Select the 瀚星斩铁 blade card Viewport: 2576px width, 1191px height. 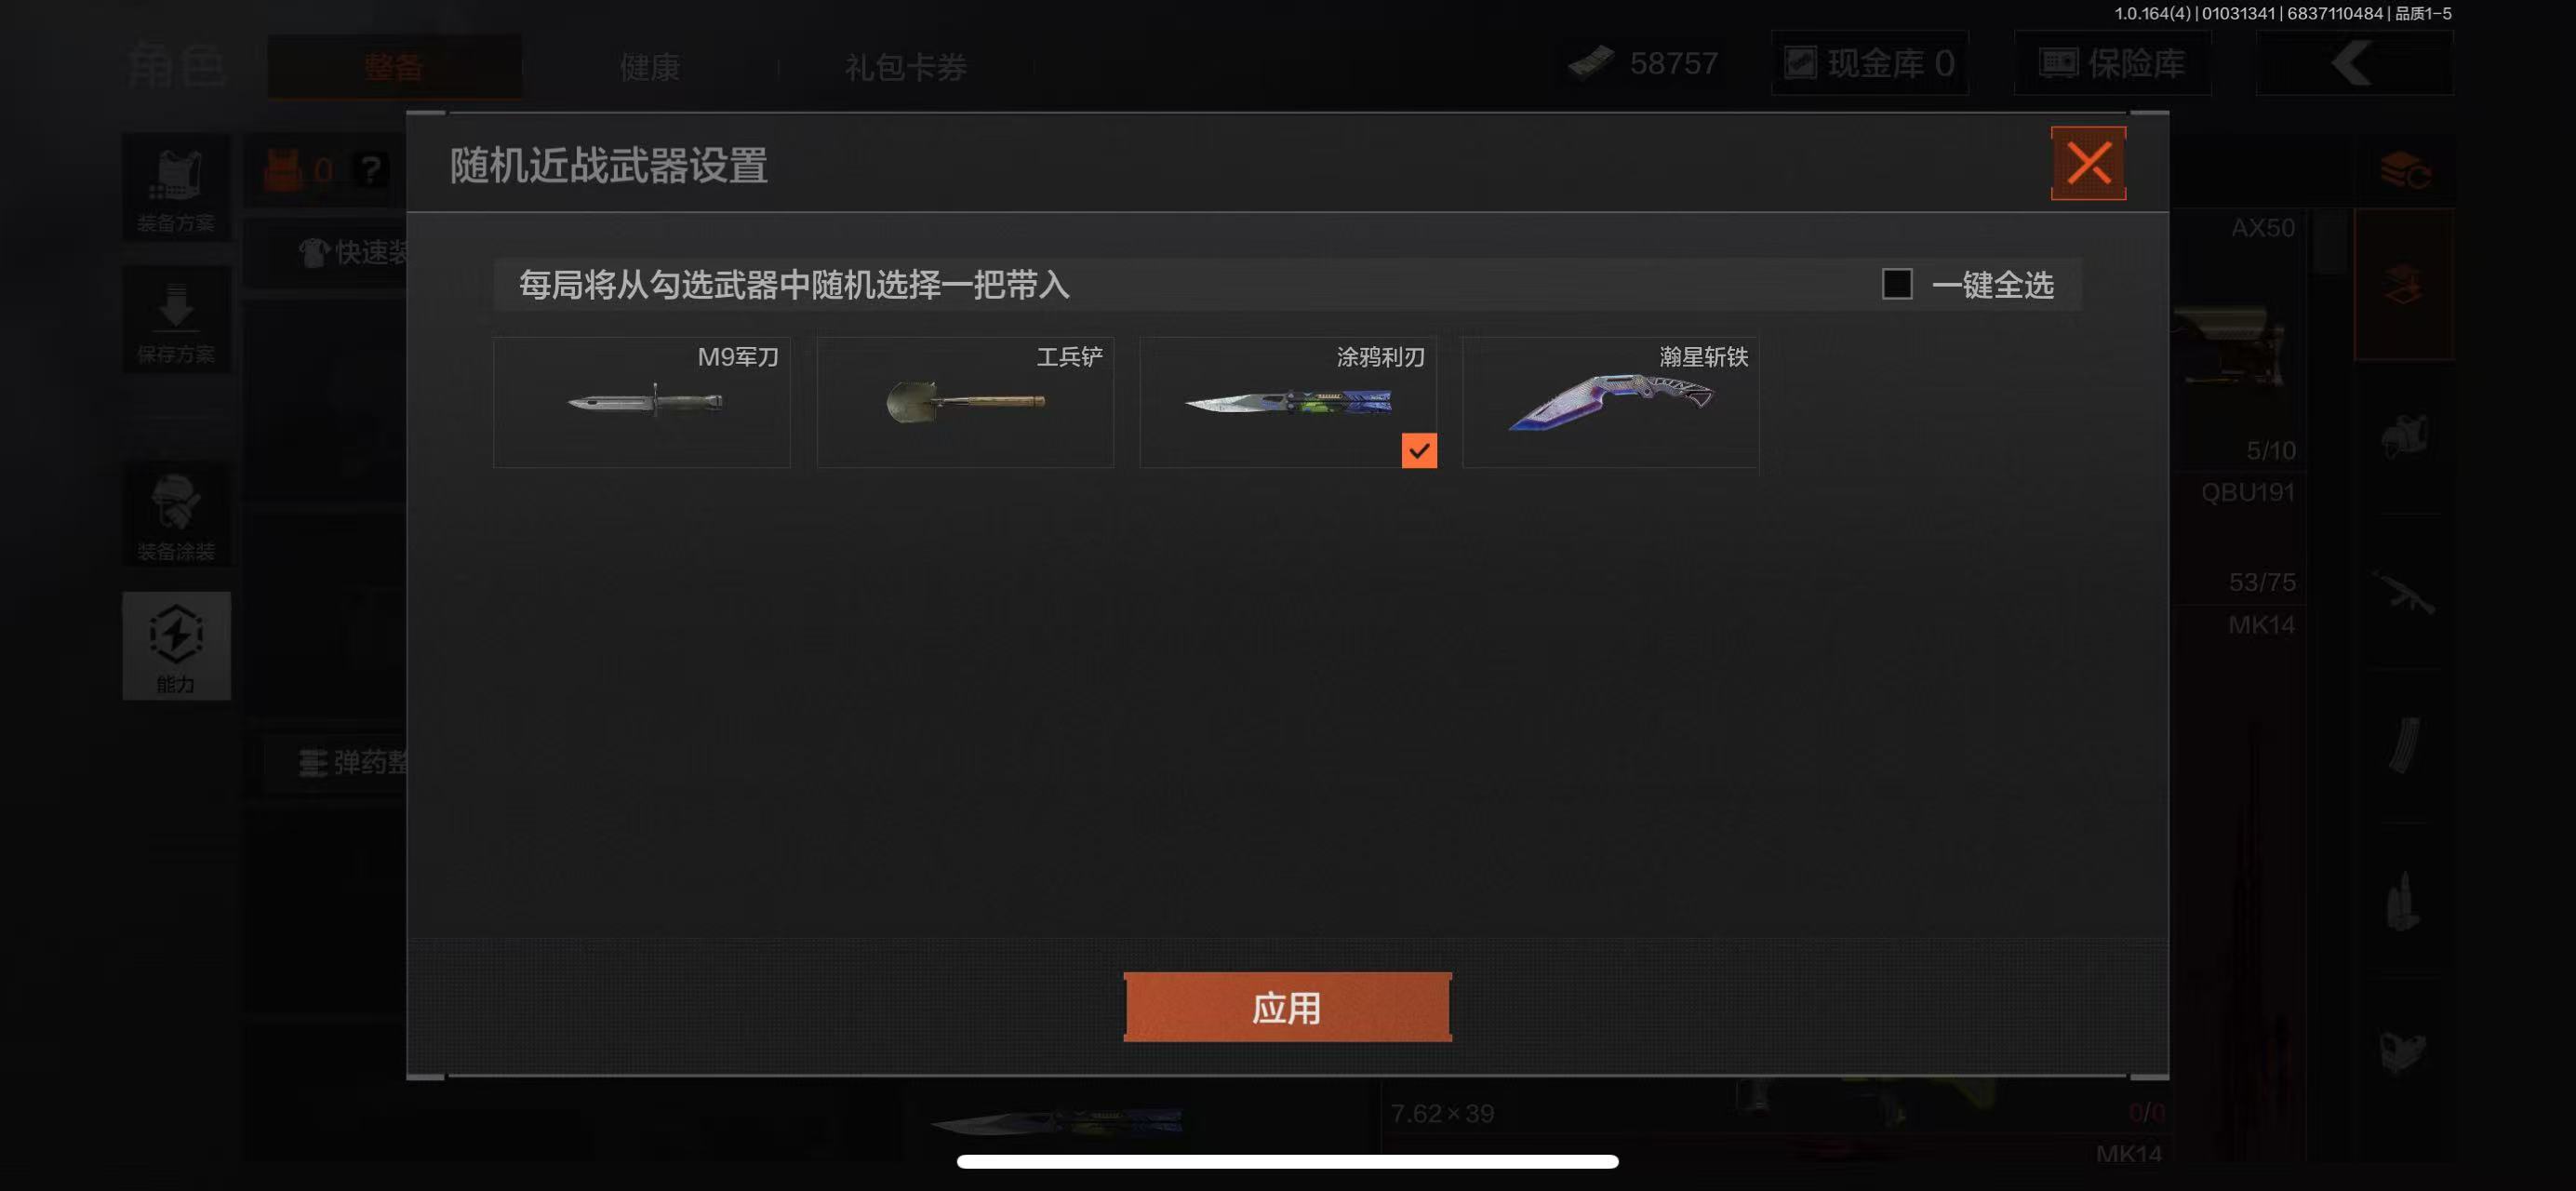click(1610, 402)
